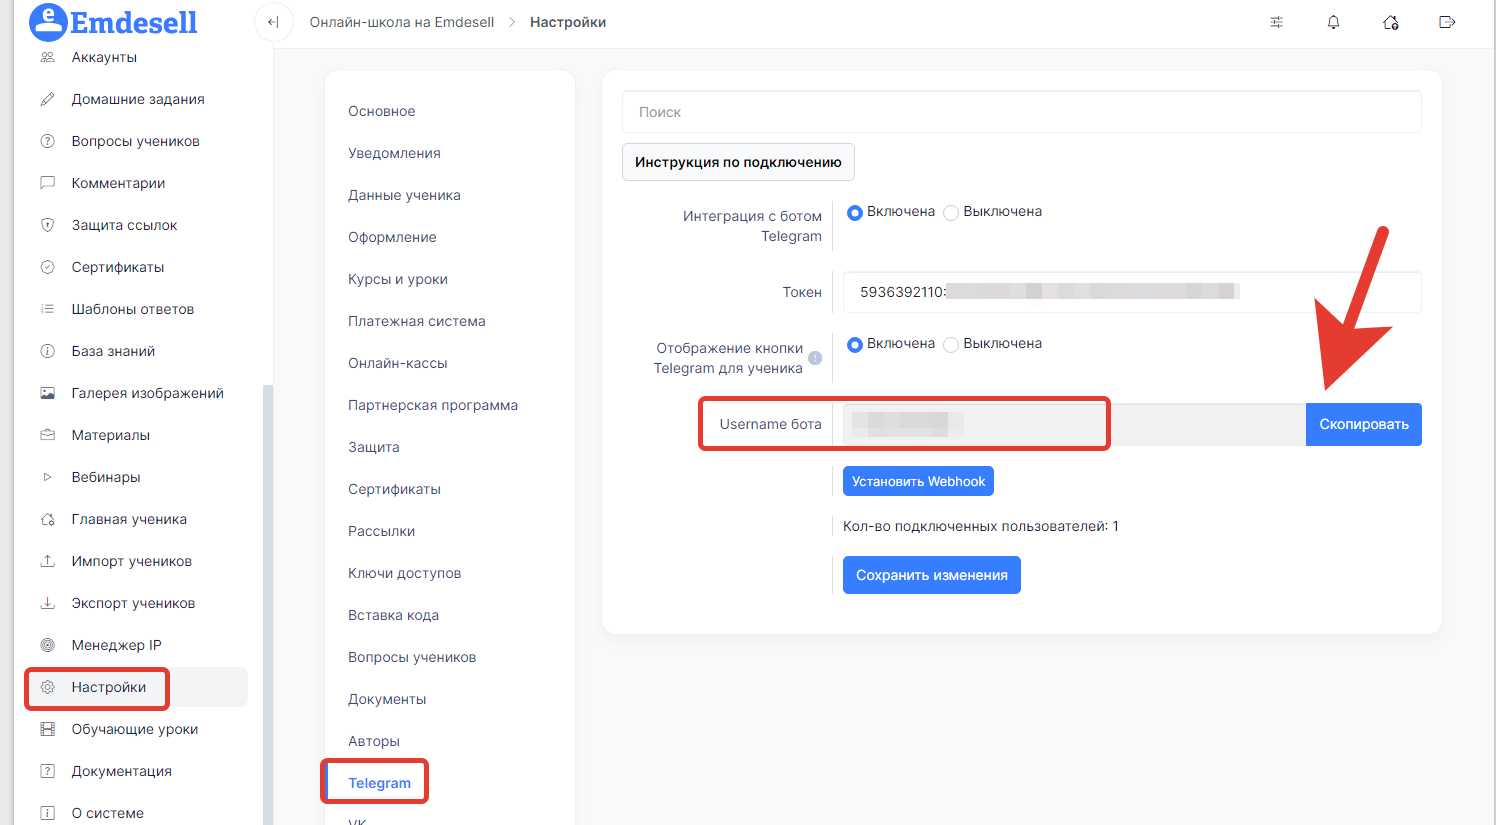Open the Платежная система settings section
Image resolution: width=1496 pixels, height=825 pixels.
pyautogui.click(x=417, y=321)
